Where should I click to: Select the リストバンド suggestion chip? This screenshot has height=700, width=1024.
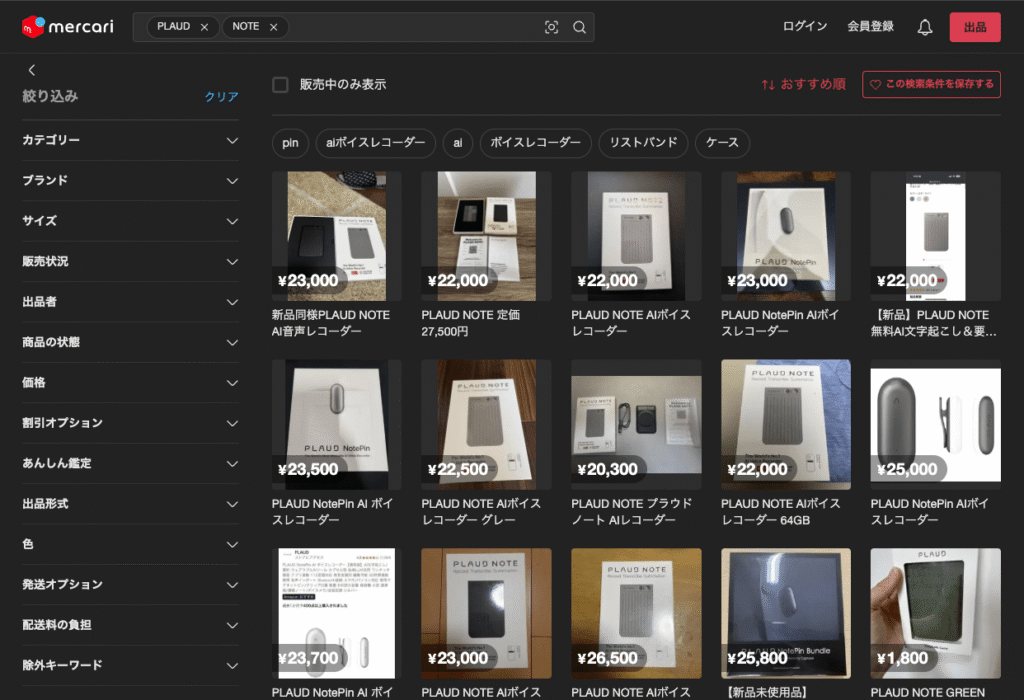(x=643, y=143)
